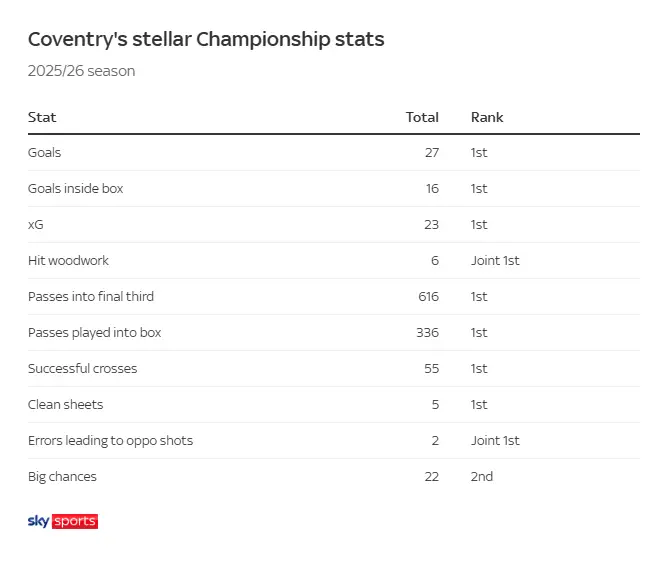Select the Goals row label
Screen dimensions: 653x561
tap(44, 153)
